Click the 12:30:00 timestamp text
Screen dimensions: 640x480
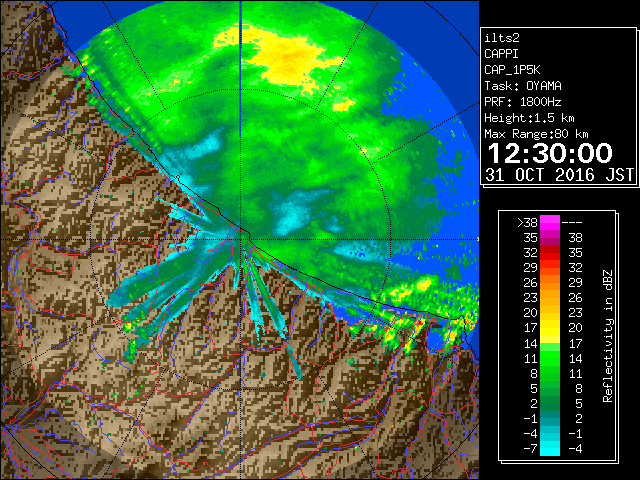[550, 153]
